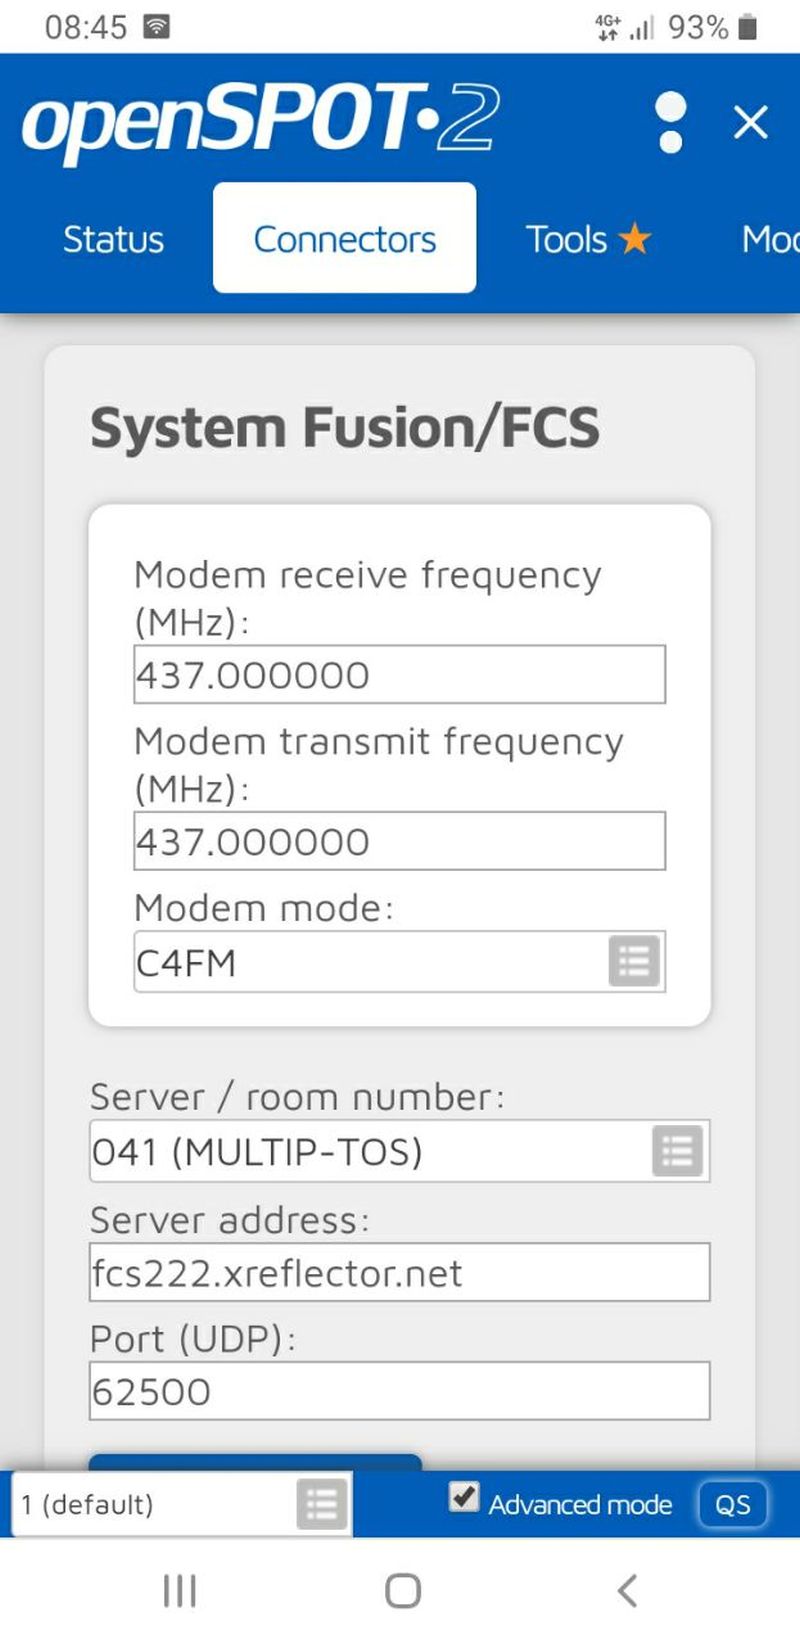Switch to the Status tab

point(113,239)
